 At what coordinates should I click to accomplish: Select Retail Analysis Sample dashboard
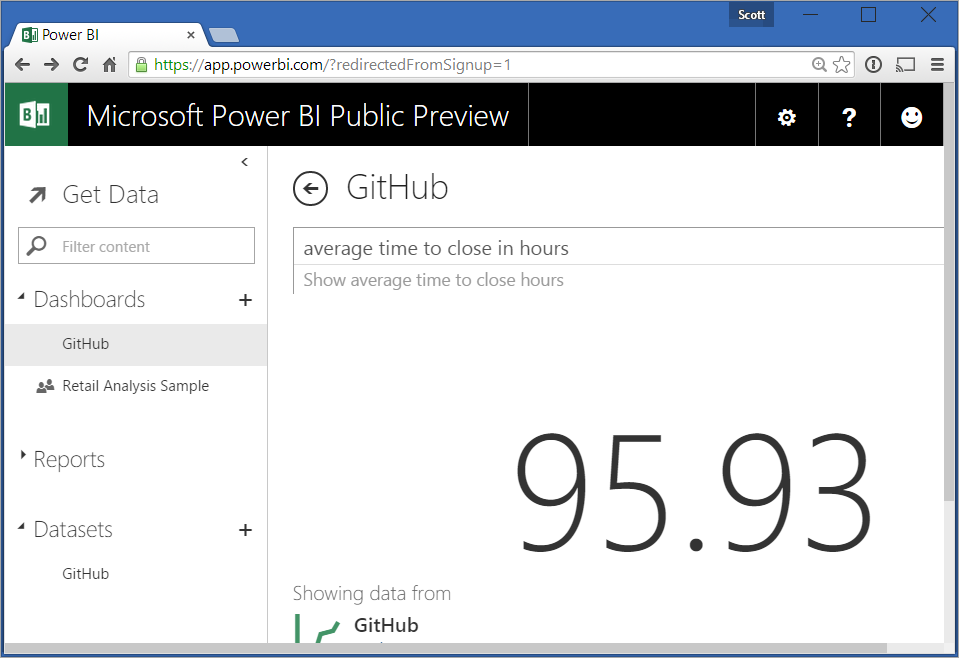[x=135, y=386]
